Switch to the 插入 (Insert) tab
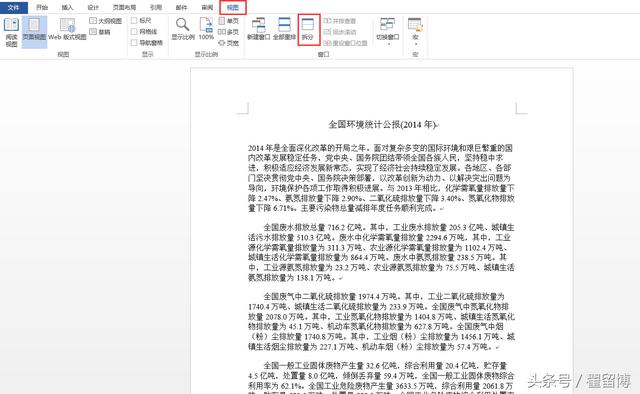This screenshot has width=640, height=394. pos(67,7)
